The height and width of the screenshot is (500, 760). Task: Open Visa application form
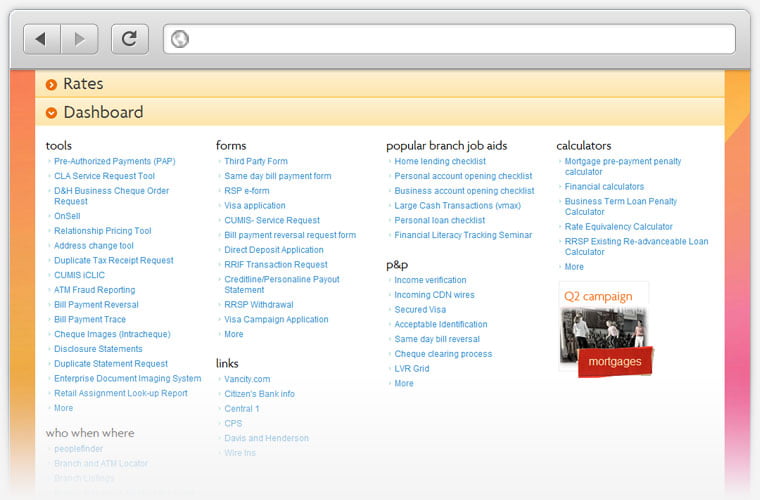click(254, 205)
